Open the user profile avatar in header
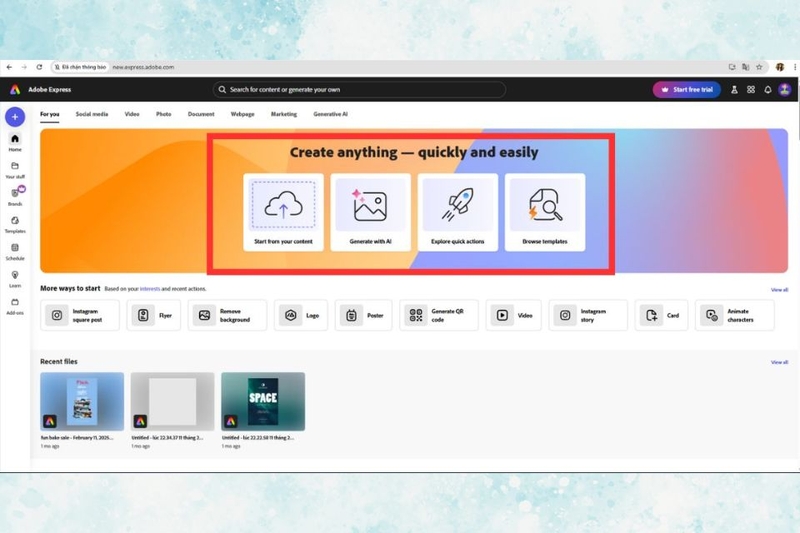 (x=785, y=90)
